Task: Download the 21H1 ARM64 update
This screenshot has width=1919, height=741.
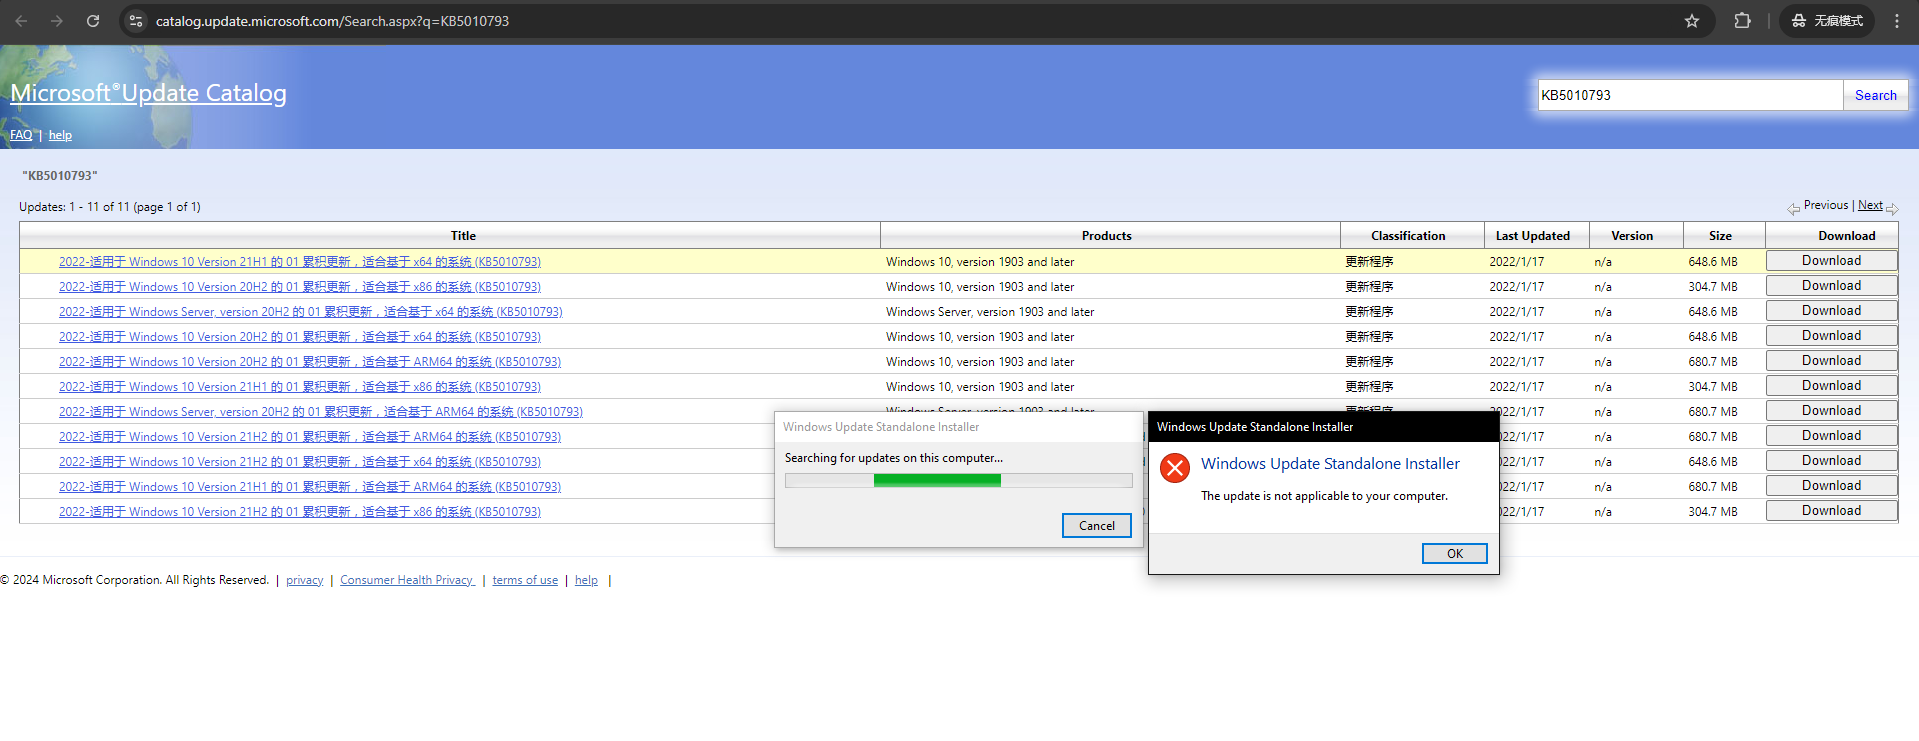Action: tap(1831, 486)
